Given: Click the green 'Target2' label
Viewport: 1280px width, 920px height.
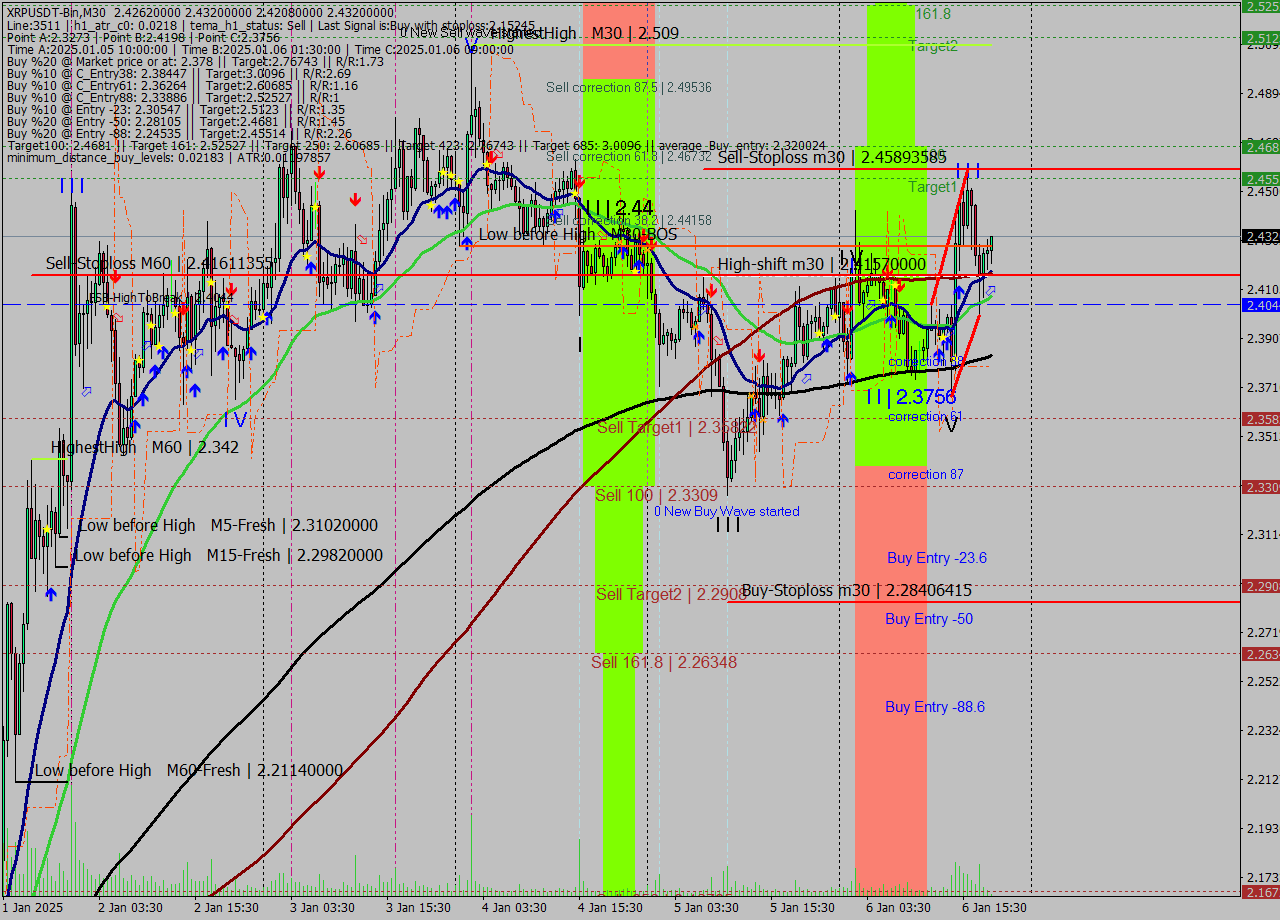Looking at the screenshot, I should 933,46.
